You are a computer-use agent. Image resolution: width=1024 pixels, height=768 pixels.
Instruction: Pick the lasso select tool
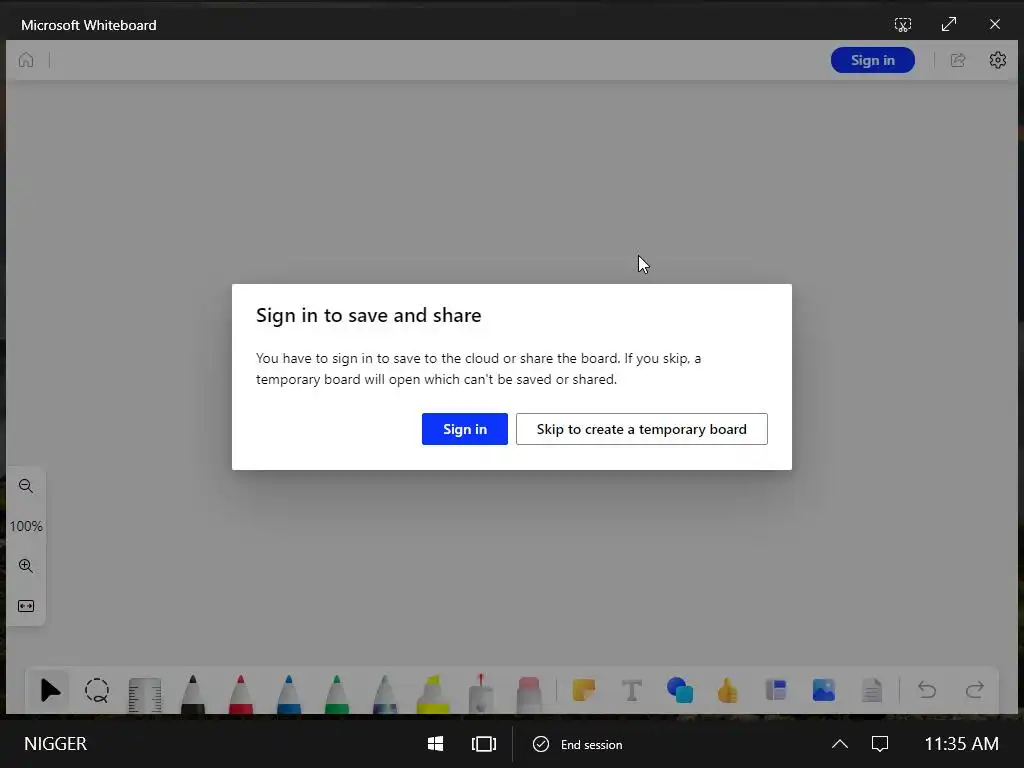point(97,690)
